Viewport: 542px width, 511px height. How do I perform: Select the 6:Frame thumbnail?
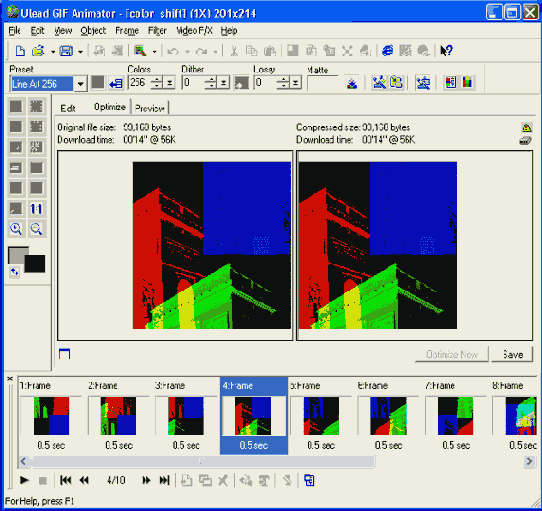click(x=388, y=416)
